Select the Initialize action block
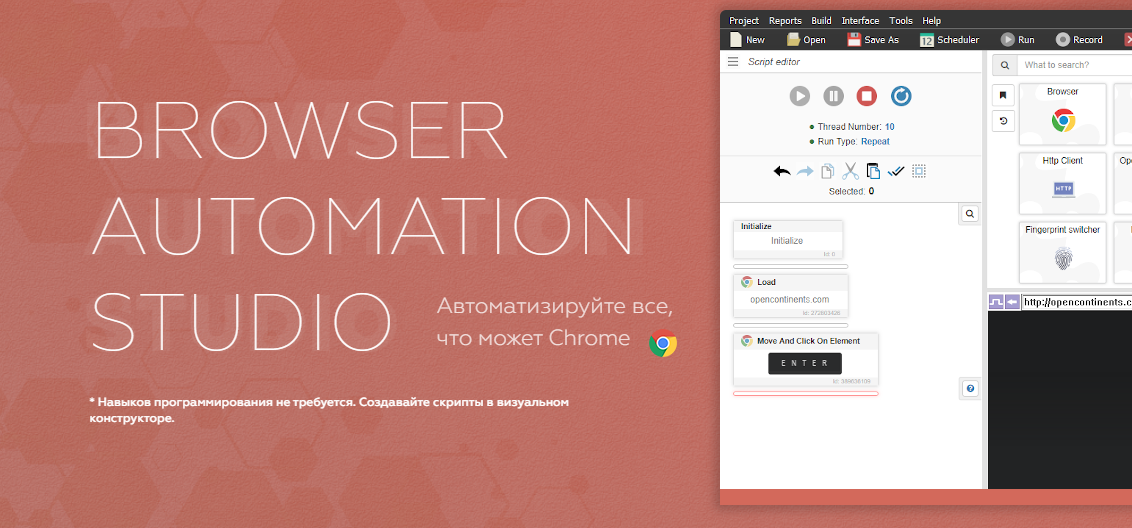The width and height of the screenshot is (1132, 528). pos(788,239)
